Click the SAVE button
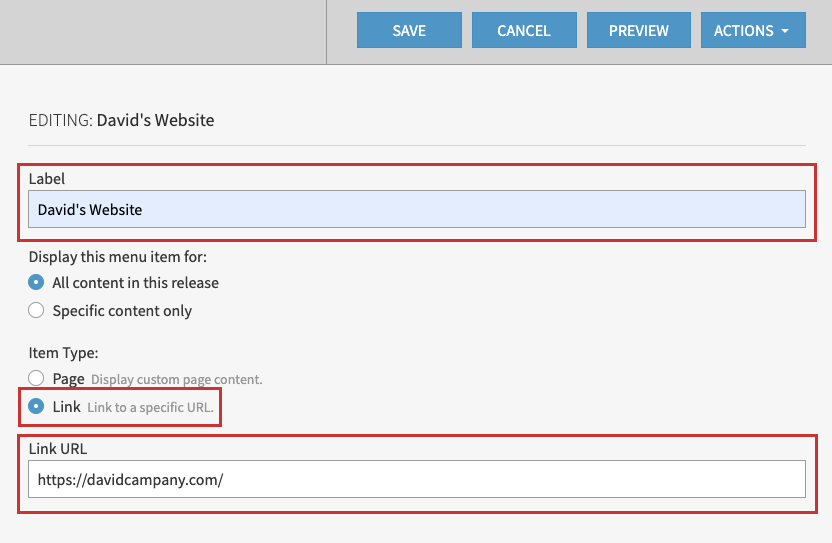The height and width of the screenshot is (543, 832). coord(409,30)
